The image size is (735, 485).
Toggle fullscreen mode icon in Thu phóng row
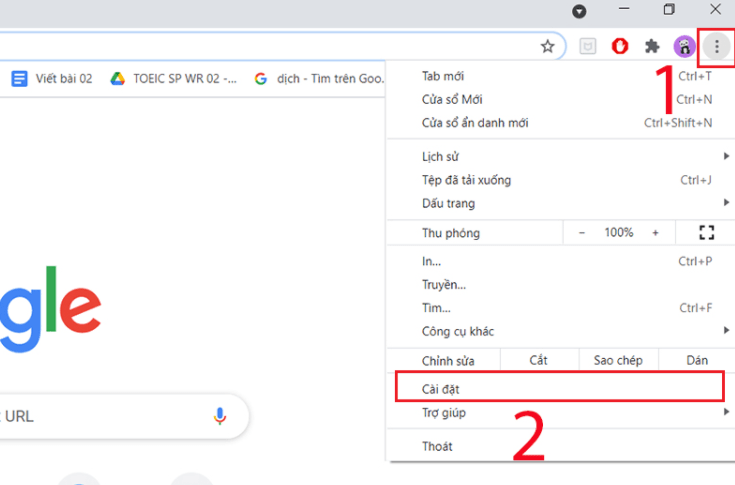tap(706, 232)
